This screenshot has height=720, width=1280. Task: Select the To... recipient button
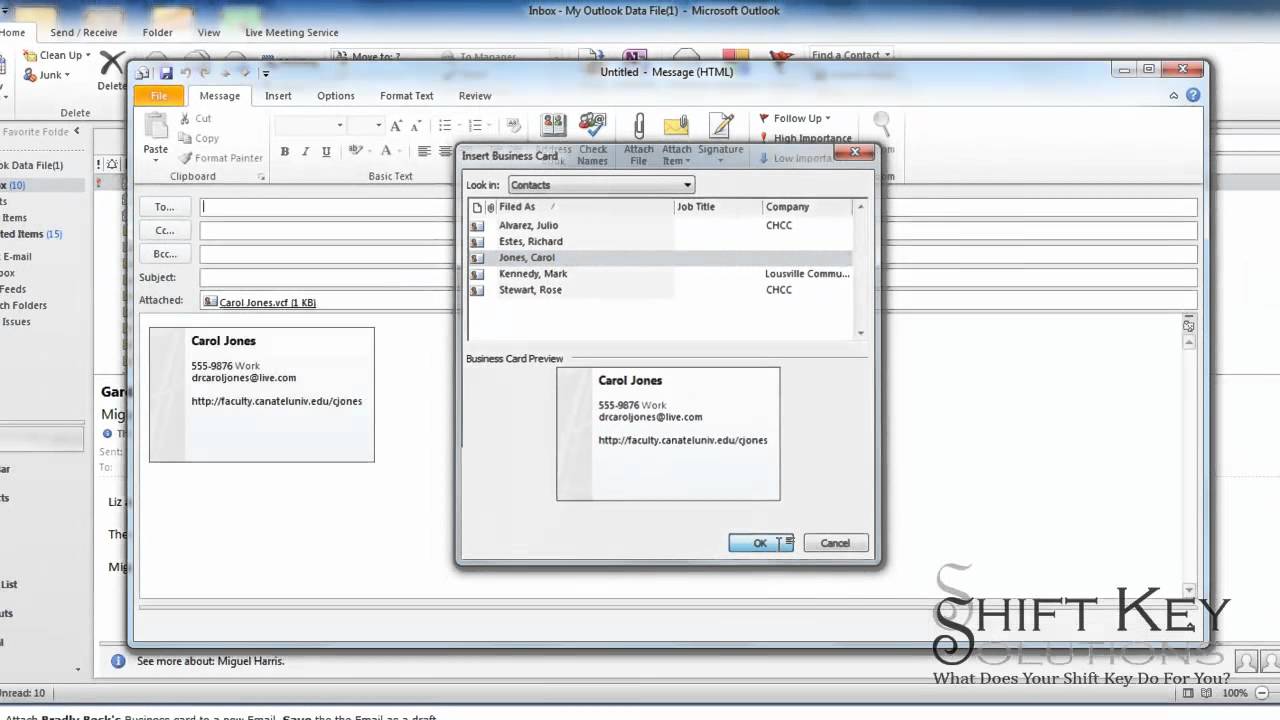tap(164, 207)
